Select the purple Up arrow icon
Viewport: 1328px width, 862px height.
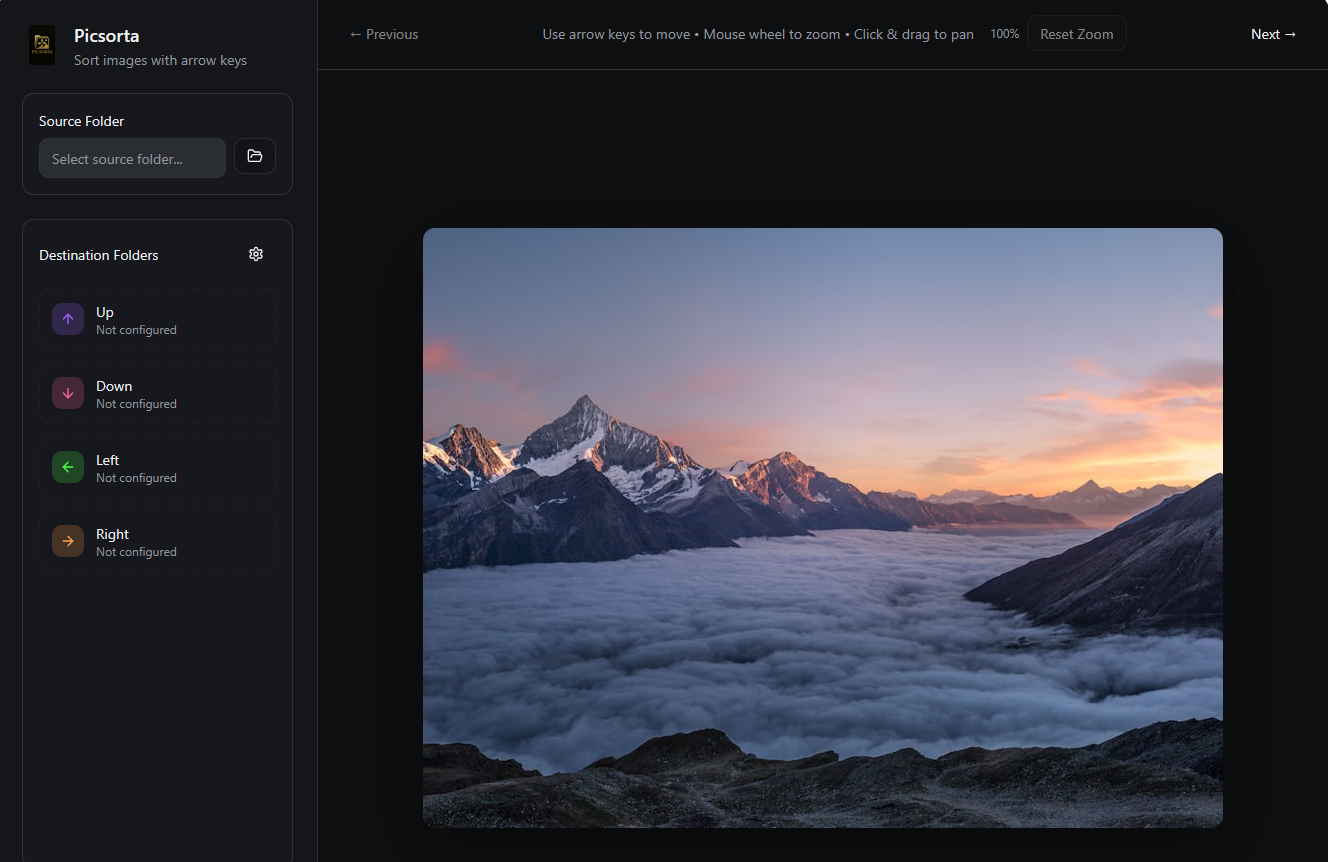click(67, 318)
